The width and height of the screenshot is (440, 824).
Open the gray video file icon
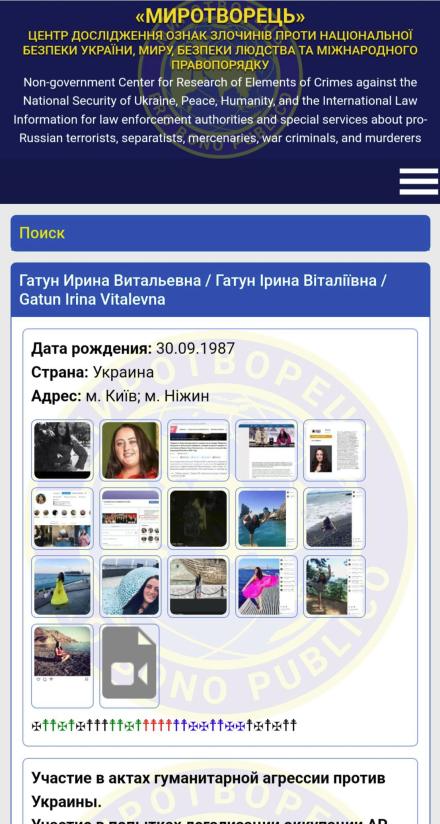pos(129,666)
